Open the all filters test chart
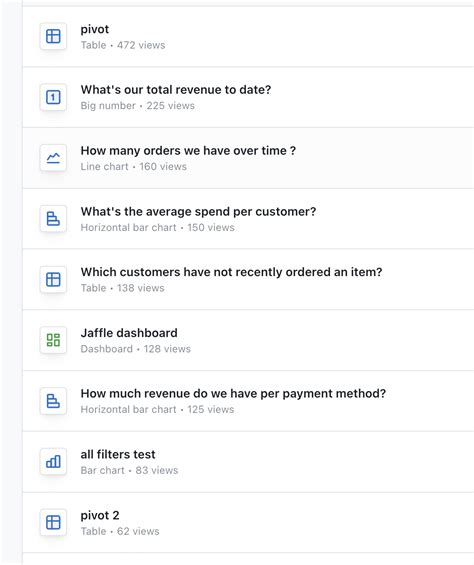 (118, 454)
